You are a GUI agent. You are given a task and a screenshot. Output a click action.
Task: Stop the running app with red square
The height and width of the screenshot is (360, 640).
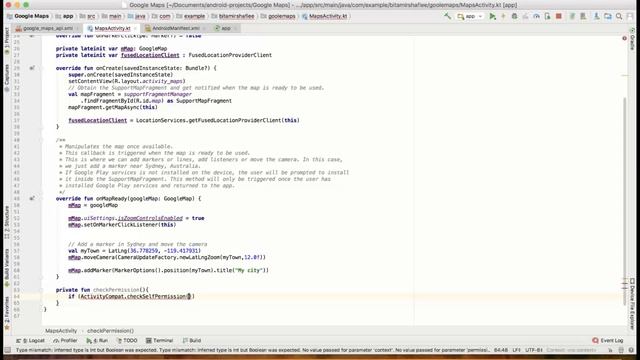tap(558, 16)
